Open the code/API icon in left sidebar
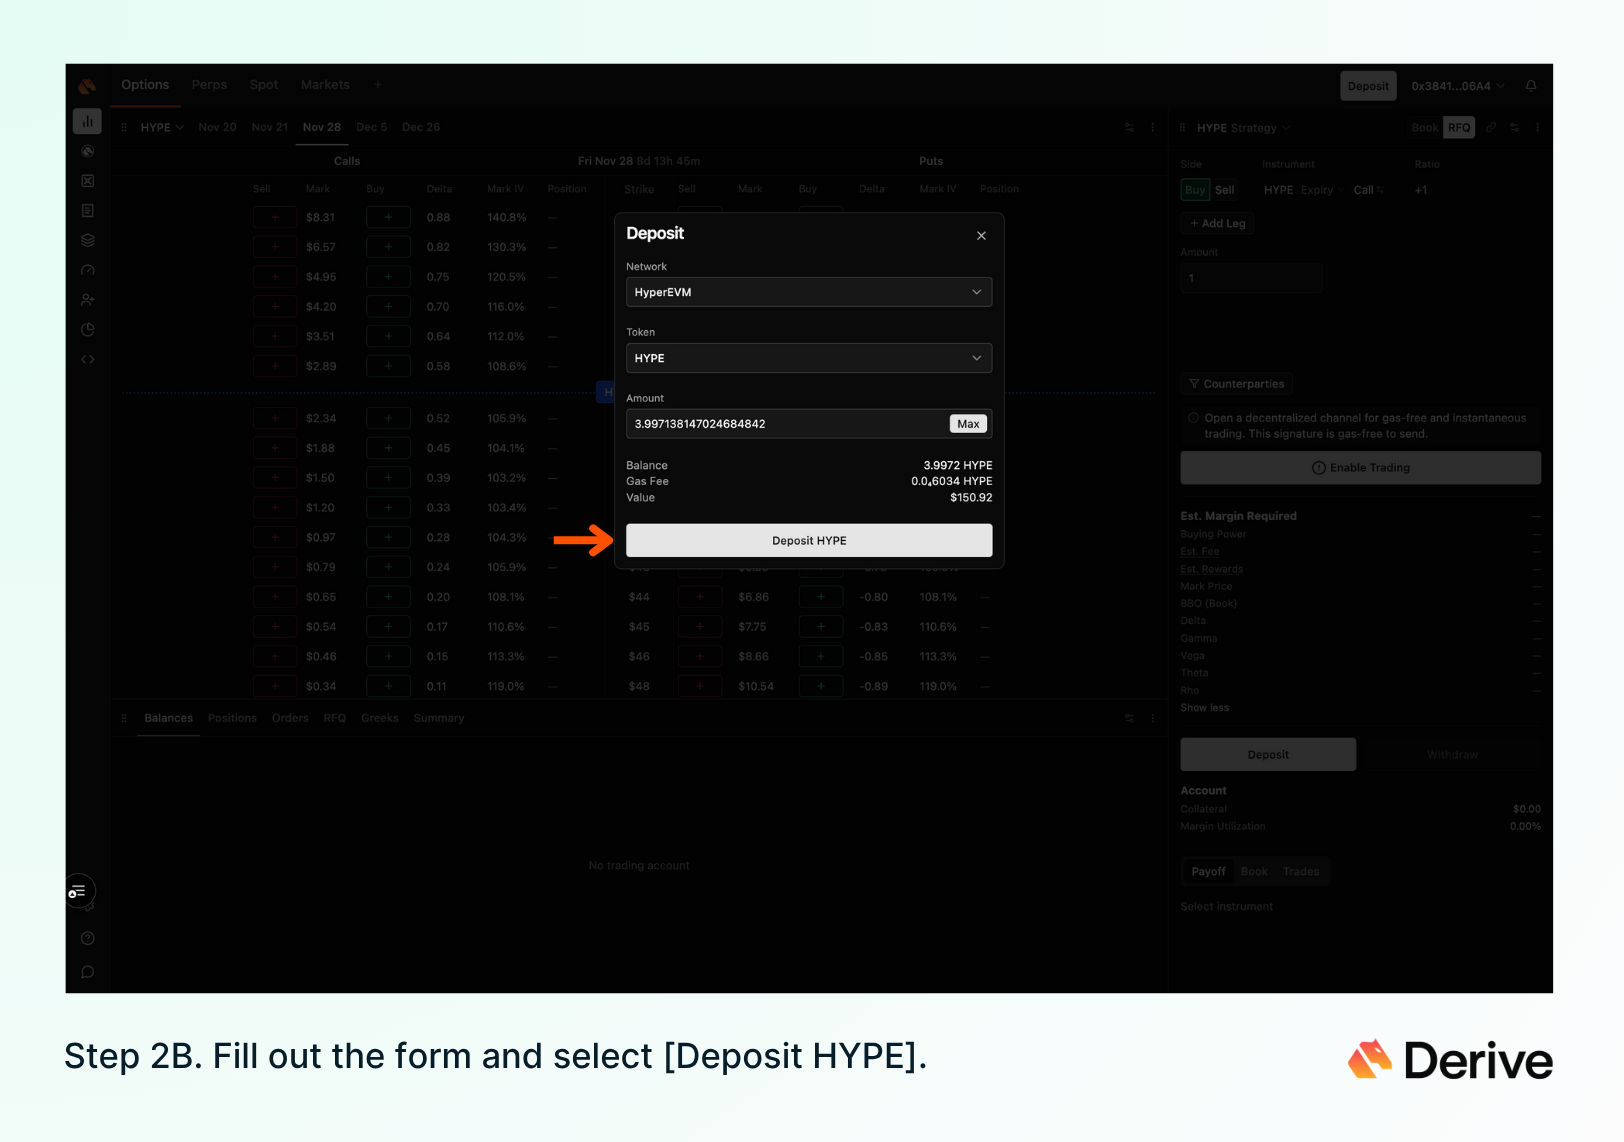Screen dimensions: 1624x1142 (x=88, y=359)
